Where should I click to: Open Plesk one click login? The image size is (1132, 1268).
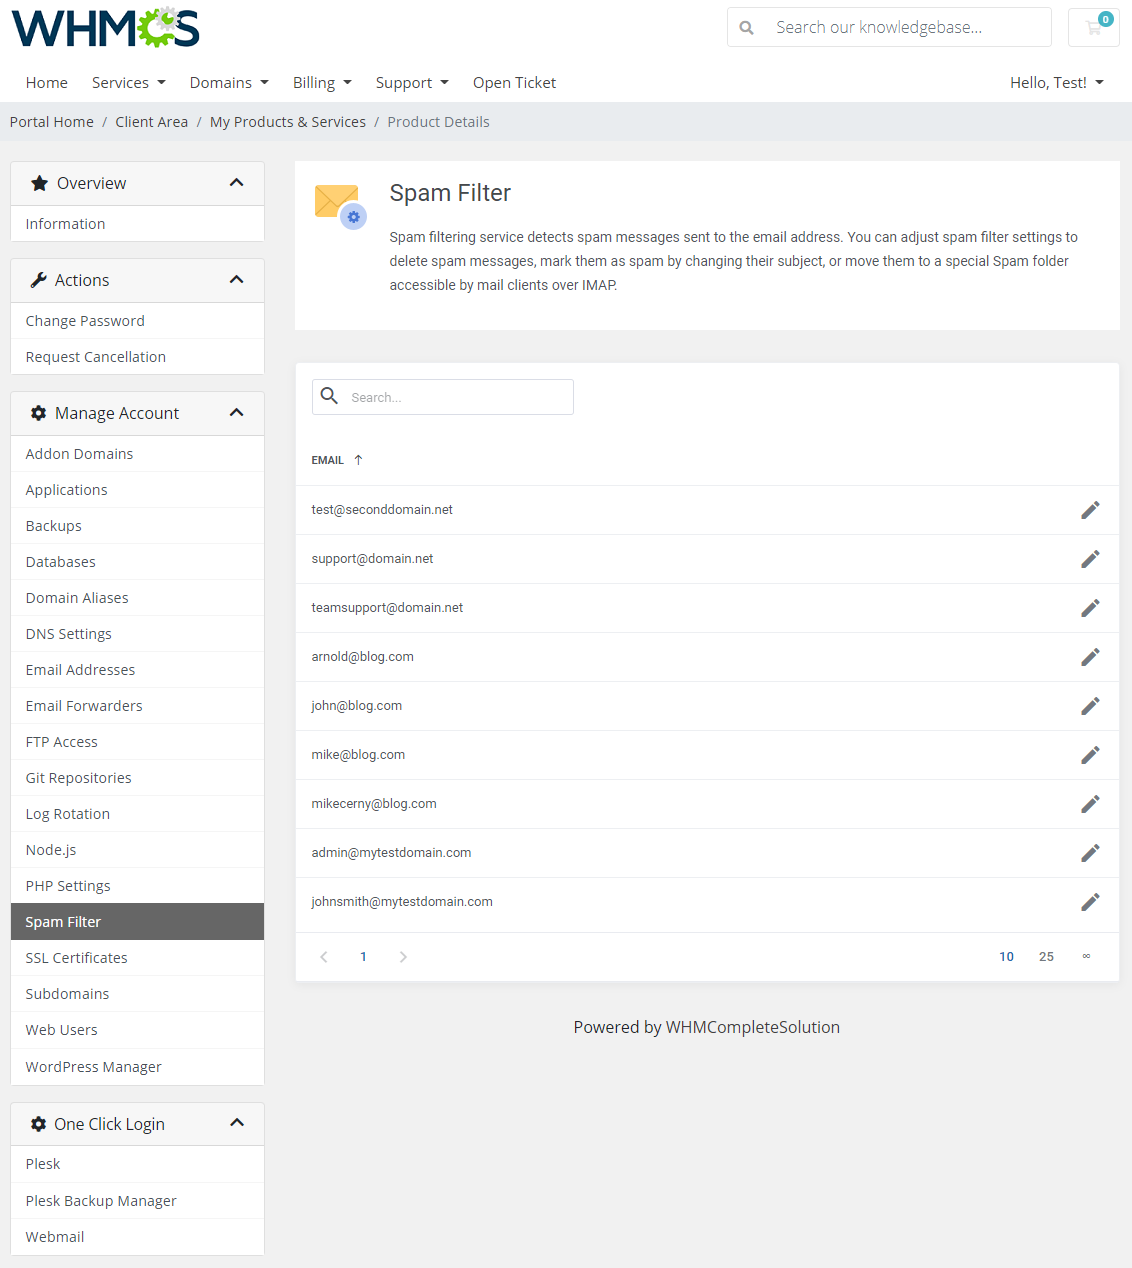137,1164
